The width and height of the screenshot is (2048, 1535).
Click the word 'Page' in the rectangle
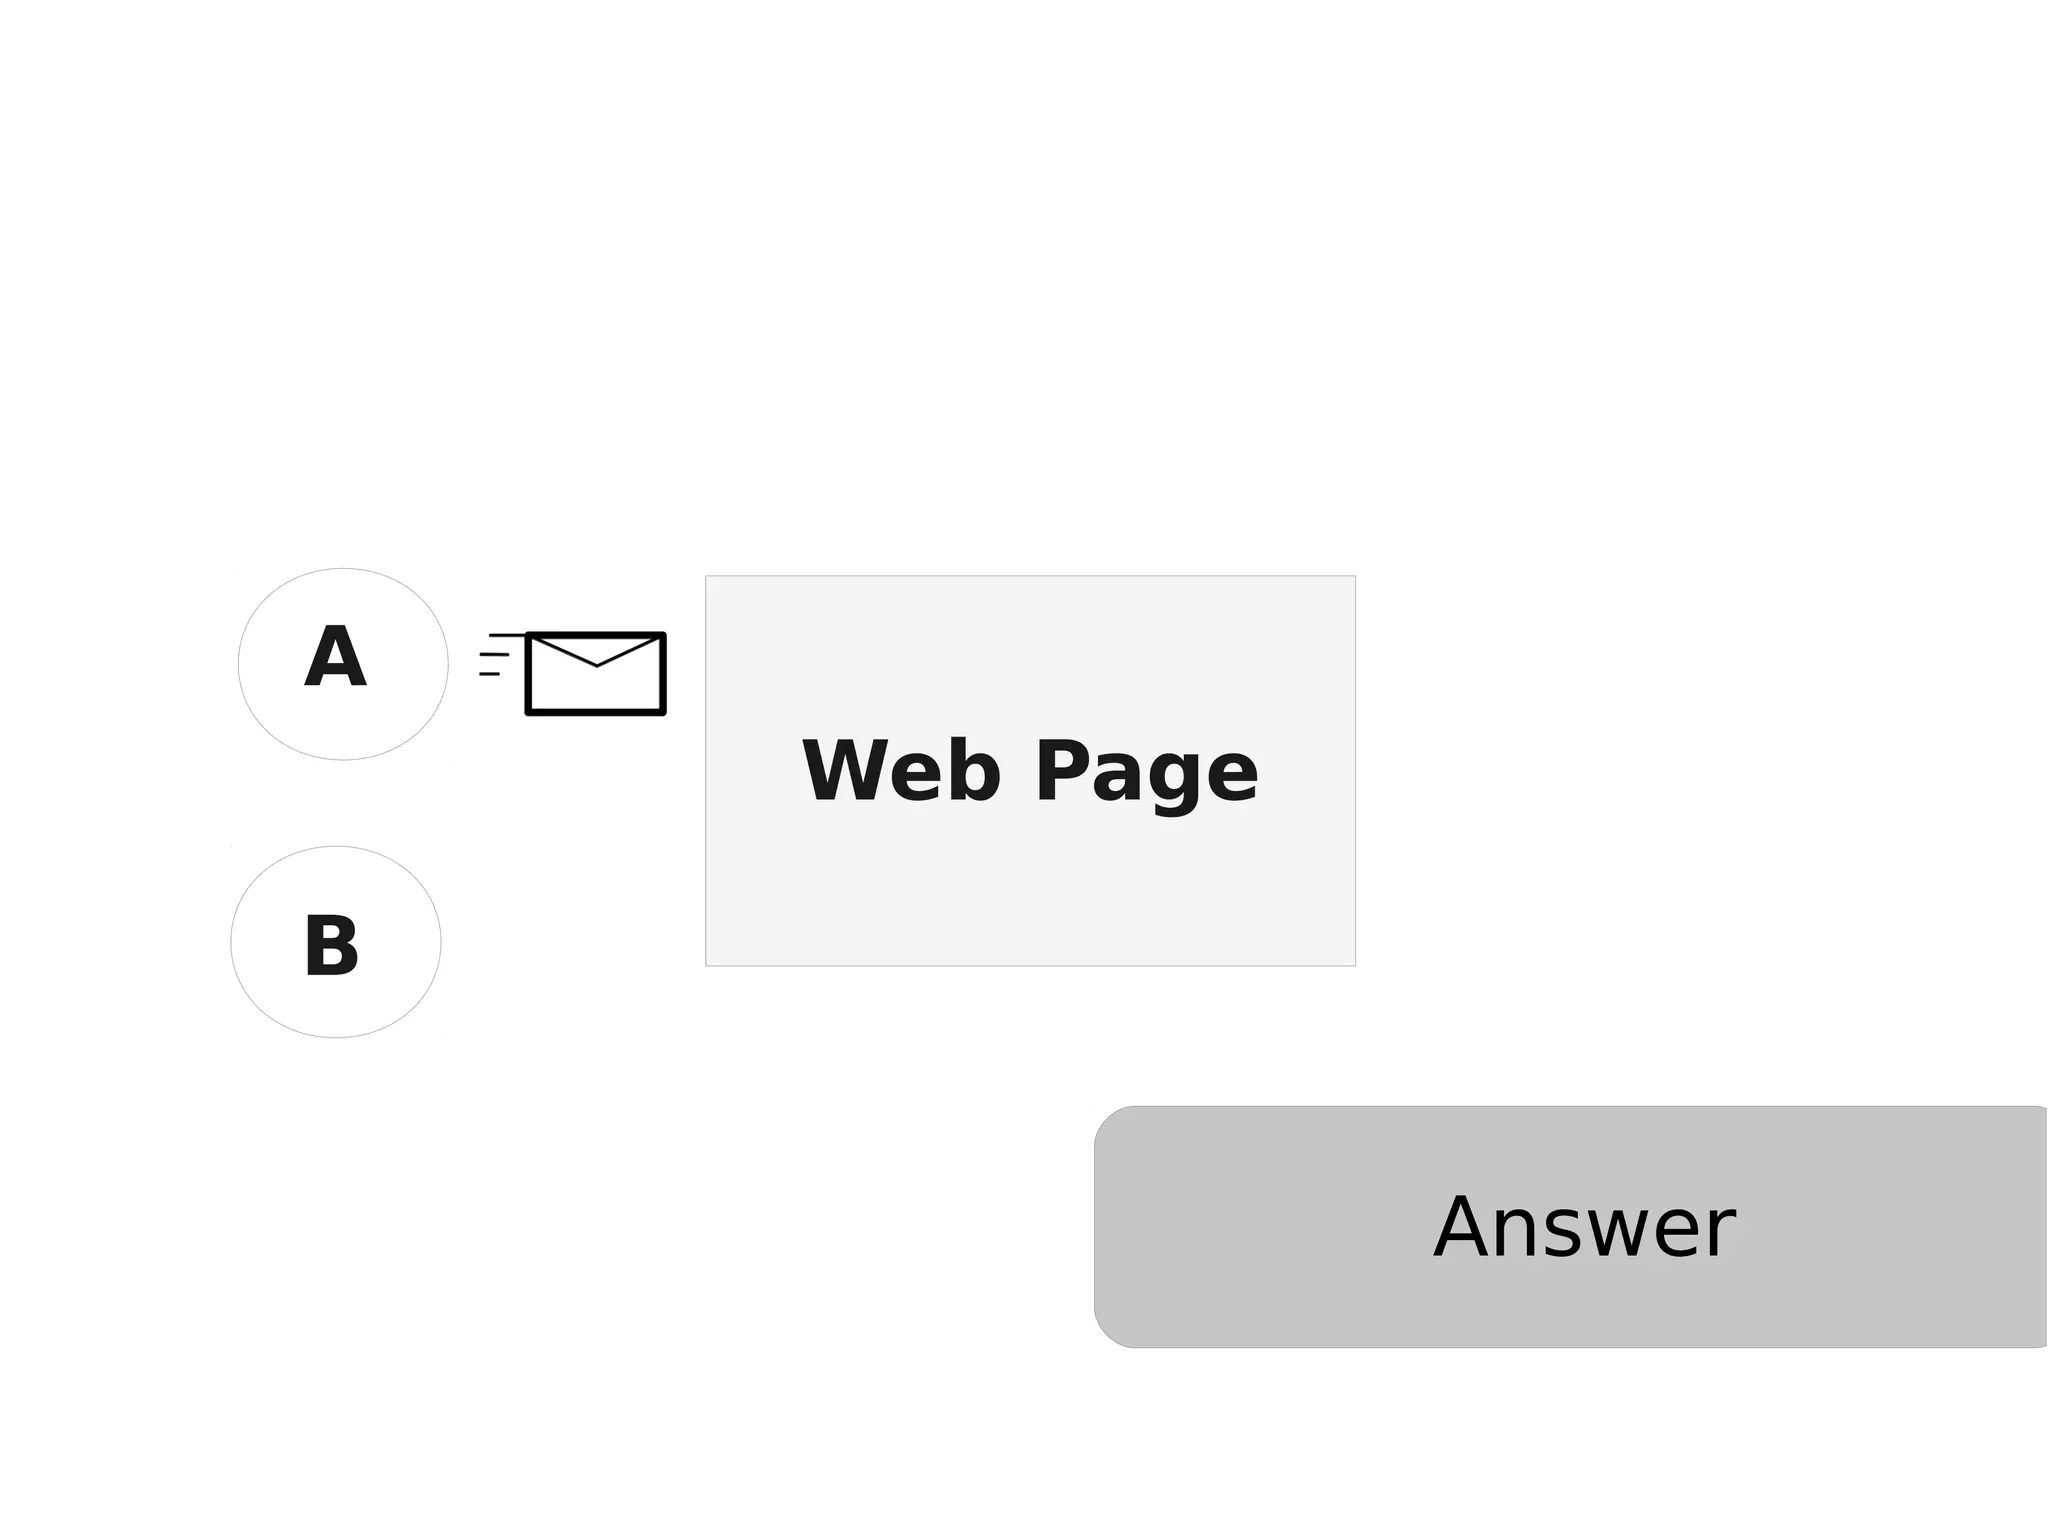1146,771
